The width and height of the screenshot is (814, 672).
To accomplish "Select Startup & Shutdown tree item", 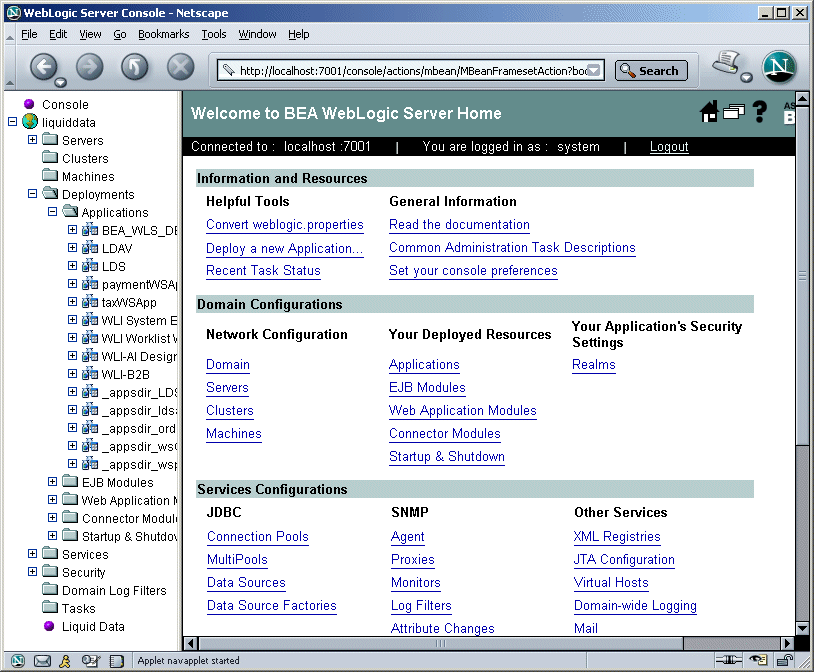I will pyautogui.click(x=129, y=536).
